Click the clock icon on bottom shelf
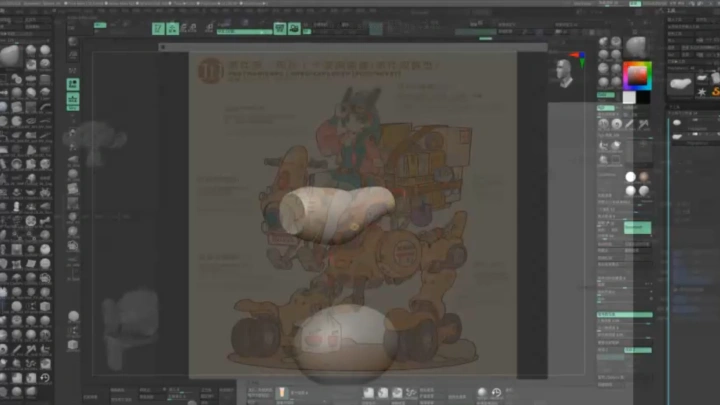The height and width of the screenshot is (405, 720). pyautogui.click(x=496, y=392)
